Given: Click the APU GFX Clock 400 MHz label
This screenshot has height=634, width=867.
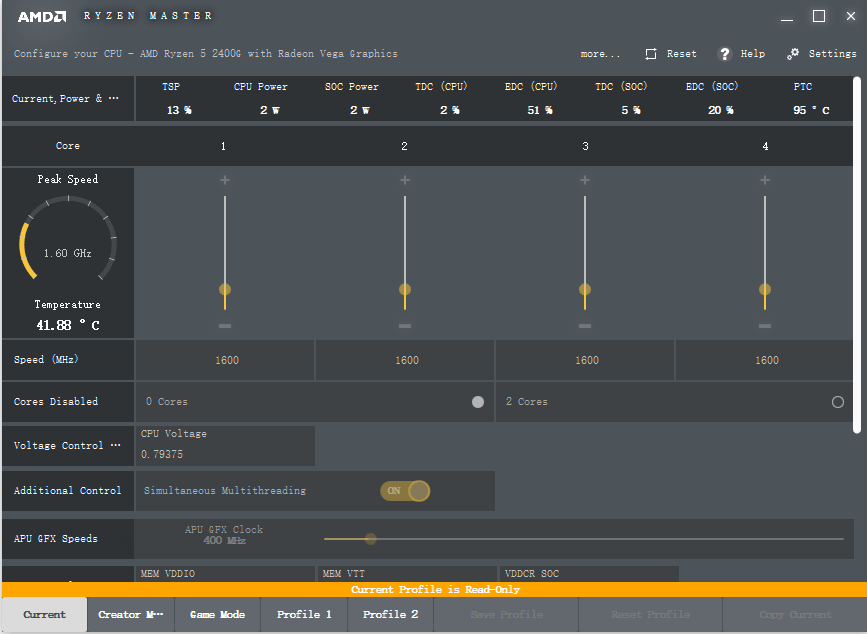Looking at the screenshot, I should coord(224,535).
